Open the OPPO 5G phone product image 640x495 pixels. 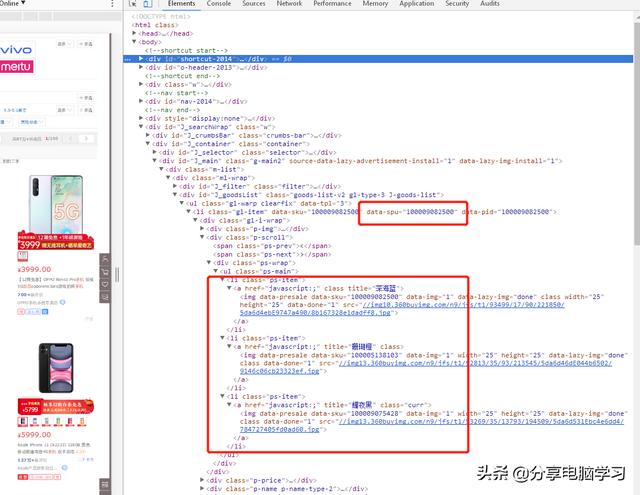click(56, 206)
